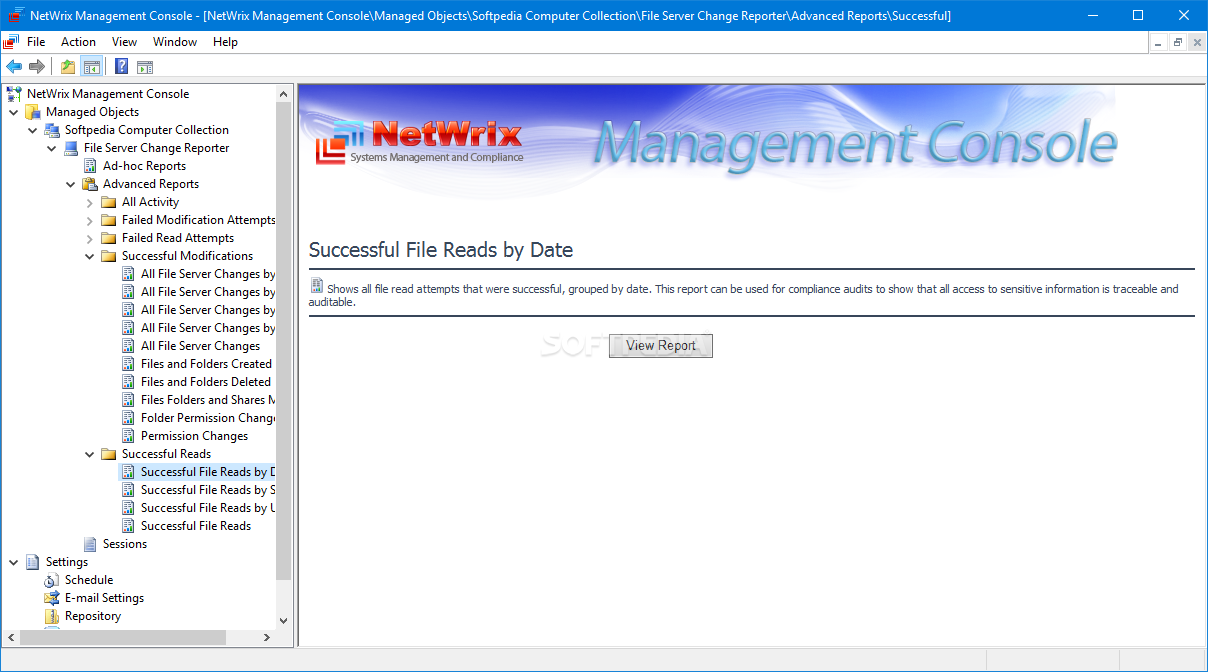Click the Files and Folders Created report icon
This screenshot has height=672, width=1208.
click(x=128, y=364)
